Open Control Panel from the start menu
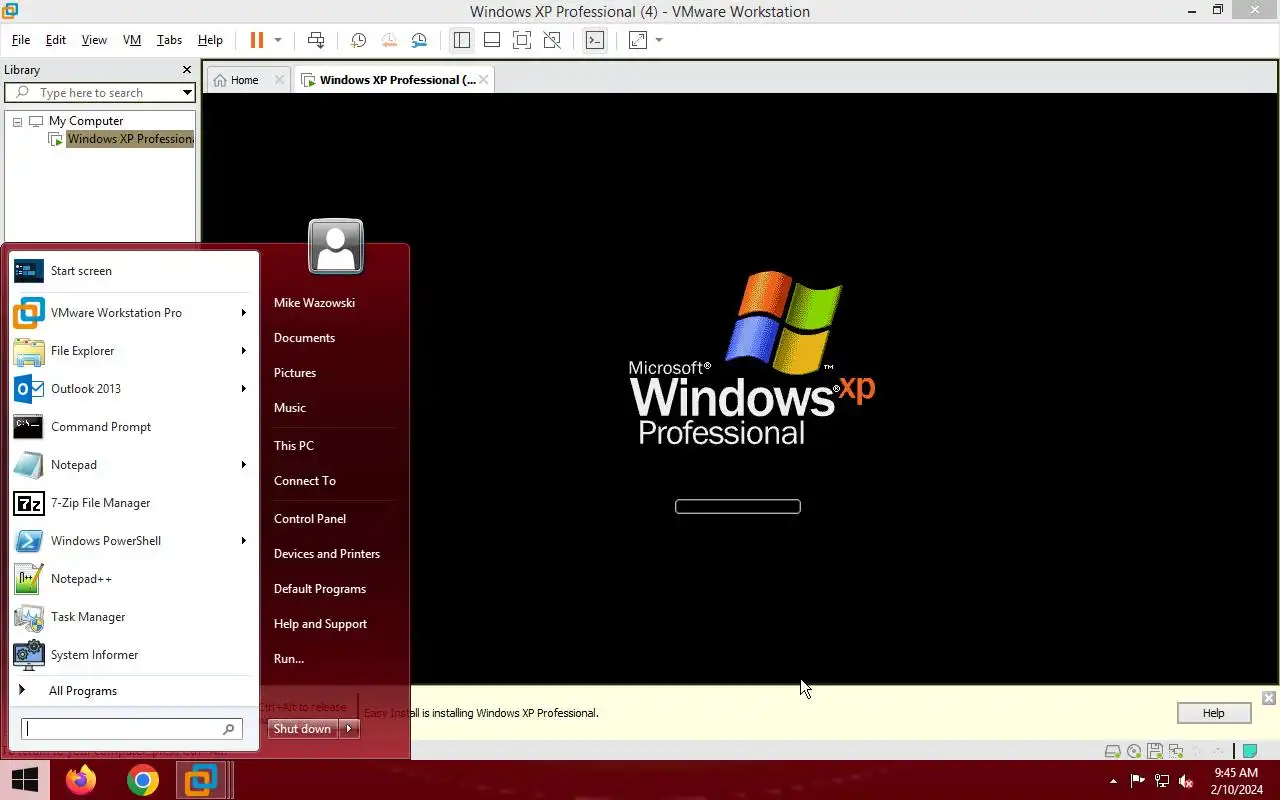1280x800 pixels. point(310,519)
